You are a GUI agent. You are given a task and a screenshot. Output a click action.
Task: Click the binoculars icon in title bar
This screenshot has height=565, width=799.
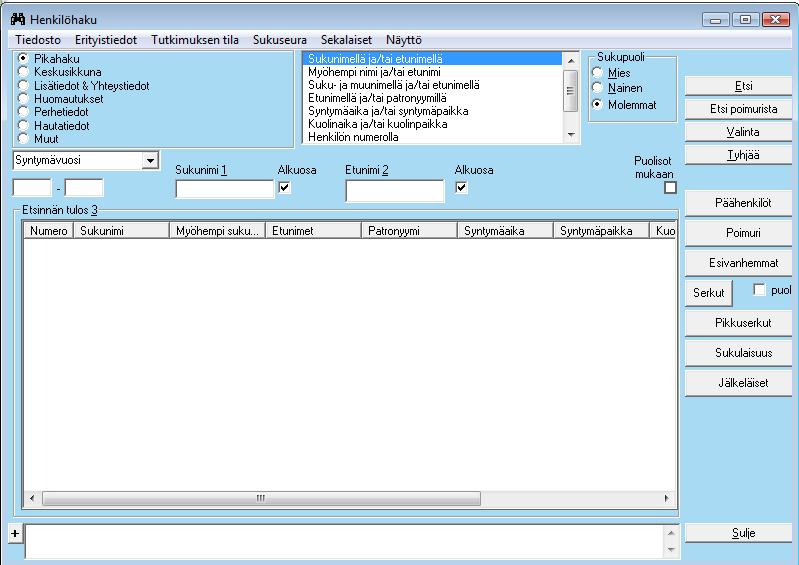[18, 19]
